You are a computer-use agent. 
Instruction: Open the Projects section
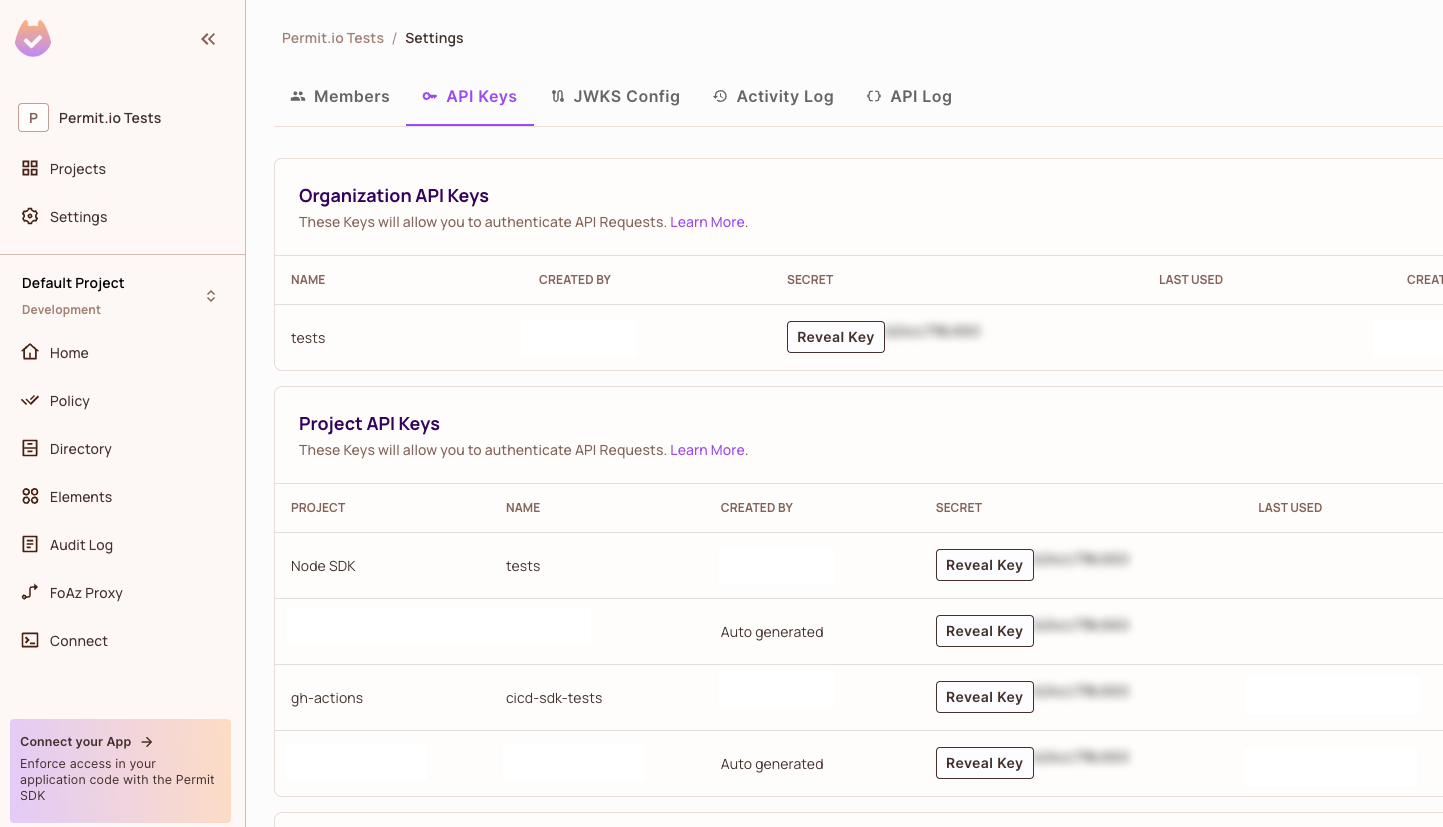coord(77,168)
